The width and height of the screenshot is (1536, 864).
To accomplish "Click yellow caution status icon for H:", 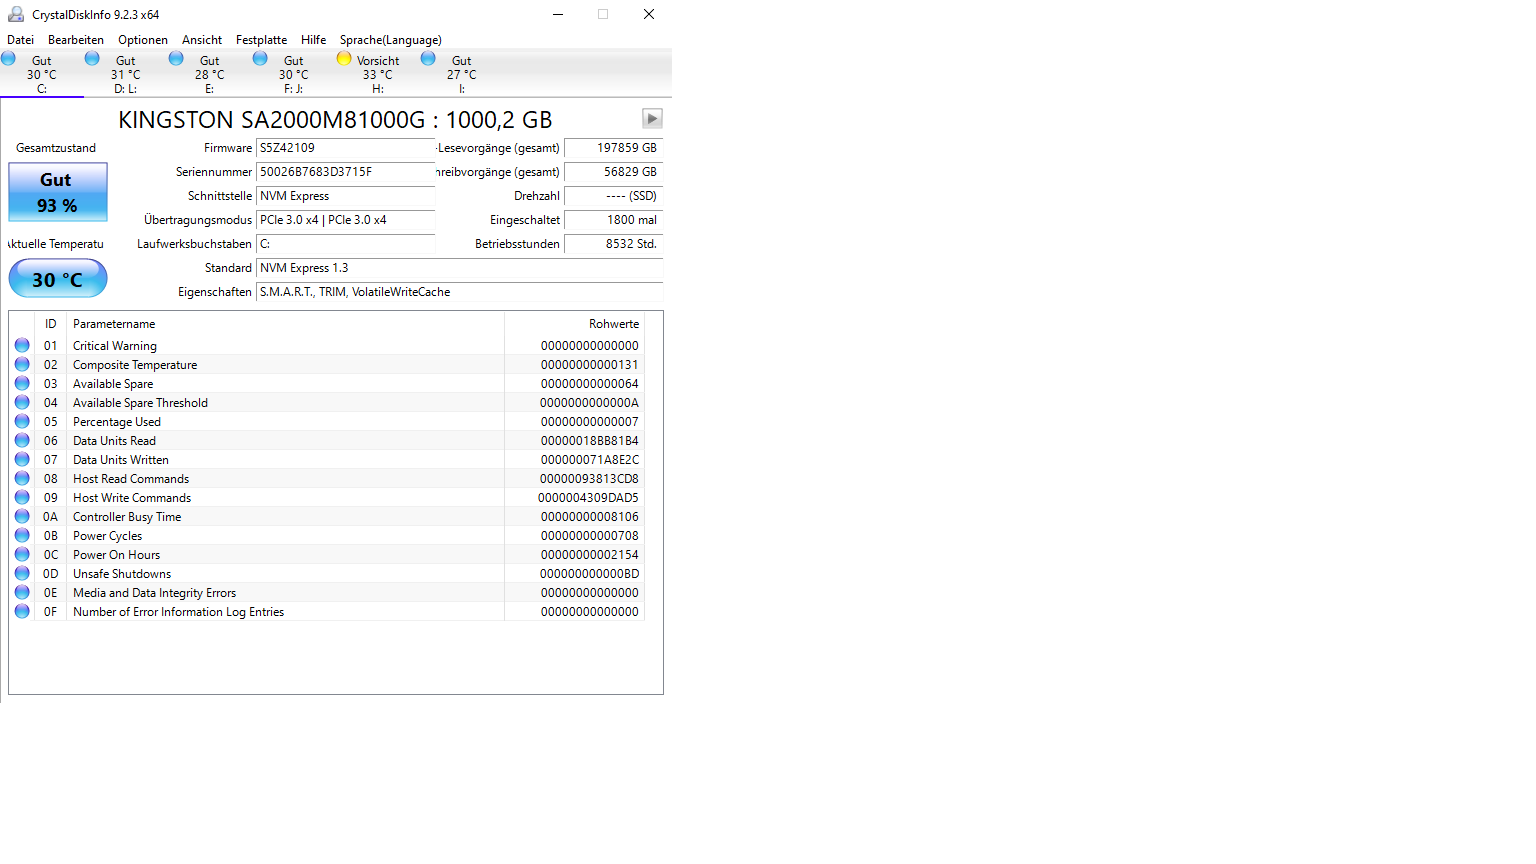I will (344, 58).
